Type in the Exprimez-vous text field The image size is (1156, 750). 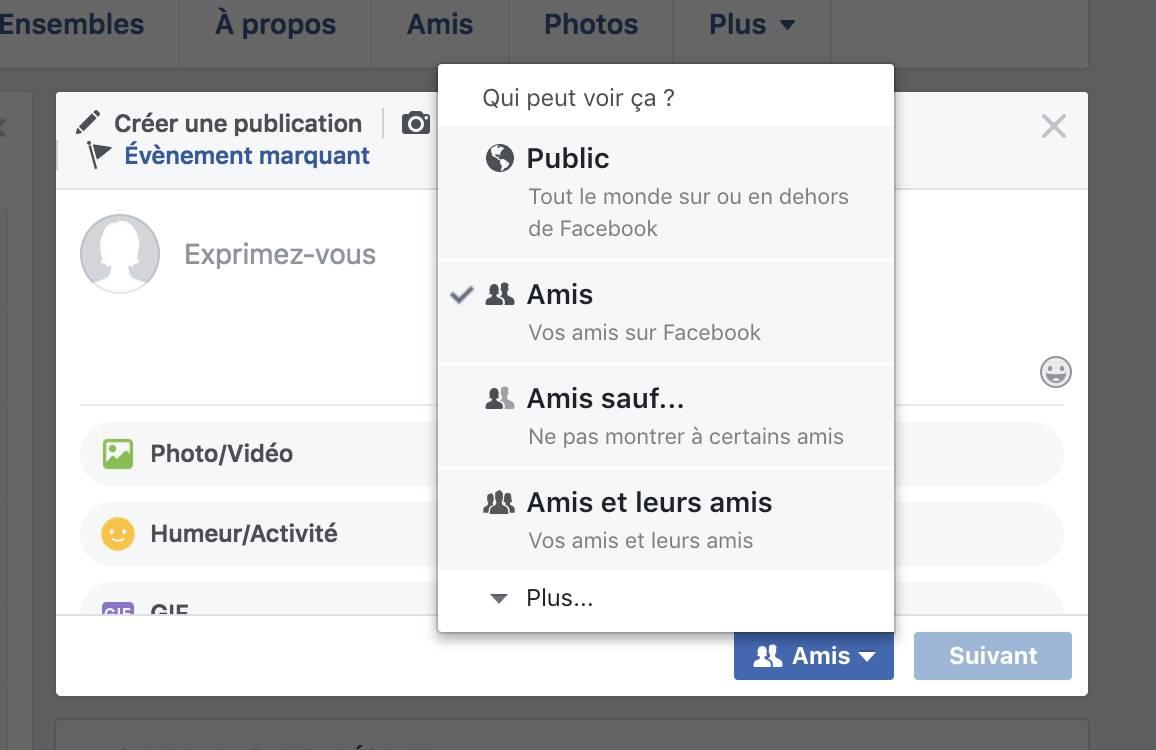[x=280, y=254]
